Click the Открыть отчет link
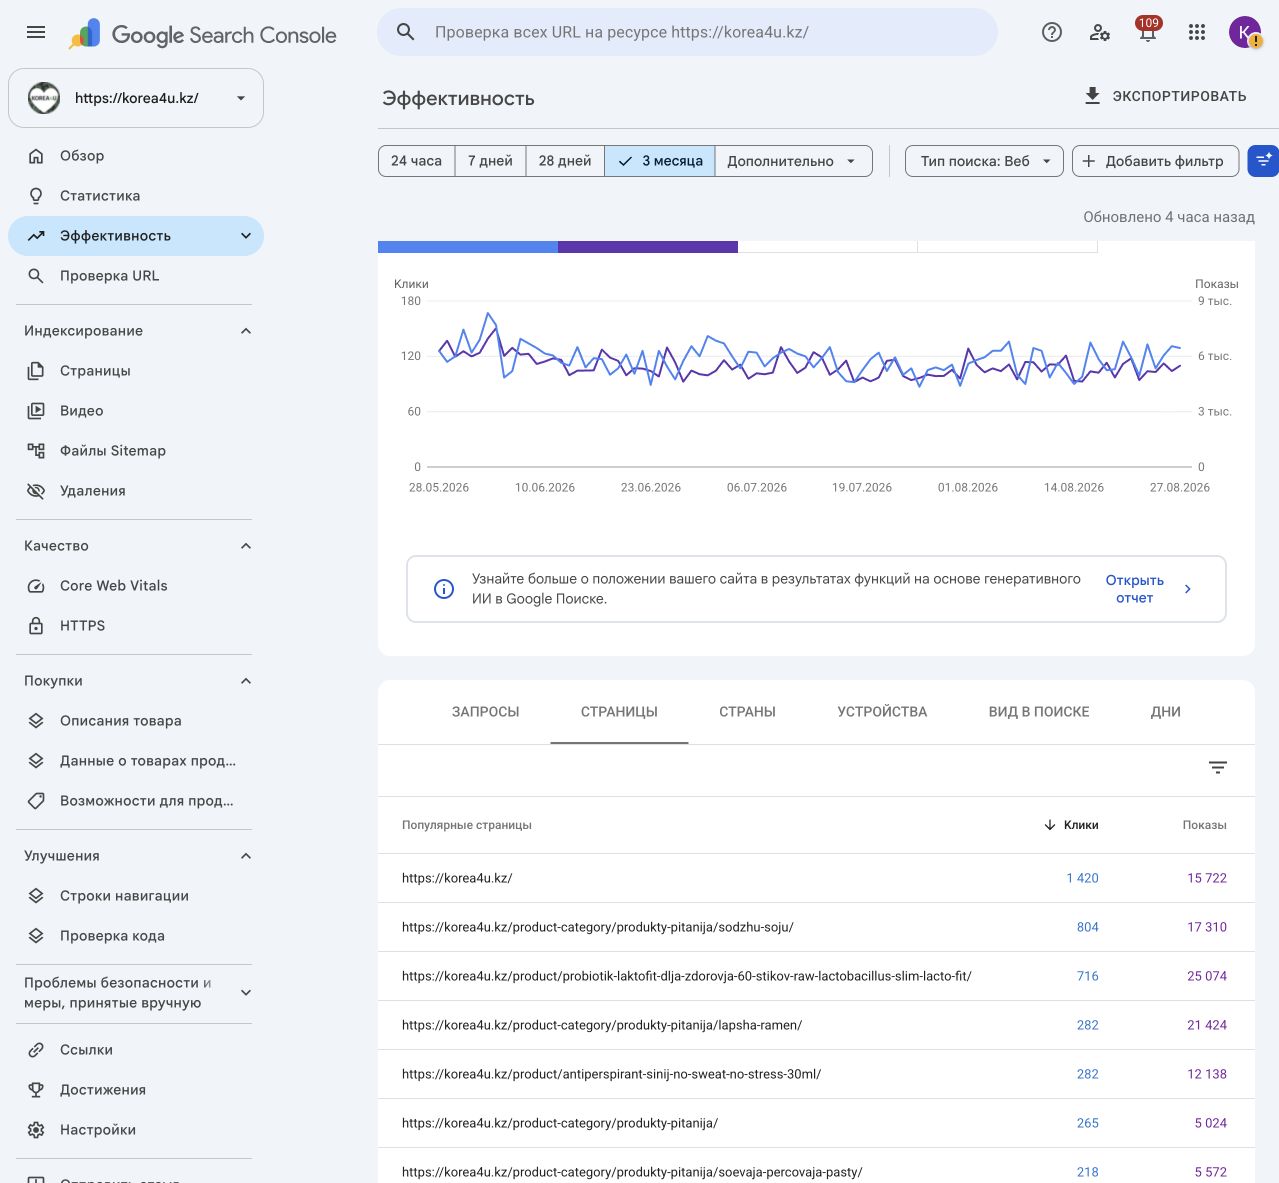1279x1183 pixels. click(1135, 589)
